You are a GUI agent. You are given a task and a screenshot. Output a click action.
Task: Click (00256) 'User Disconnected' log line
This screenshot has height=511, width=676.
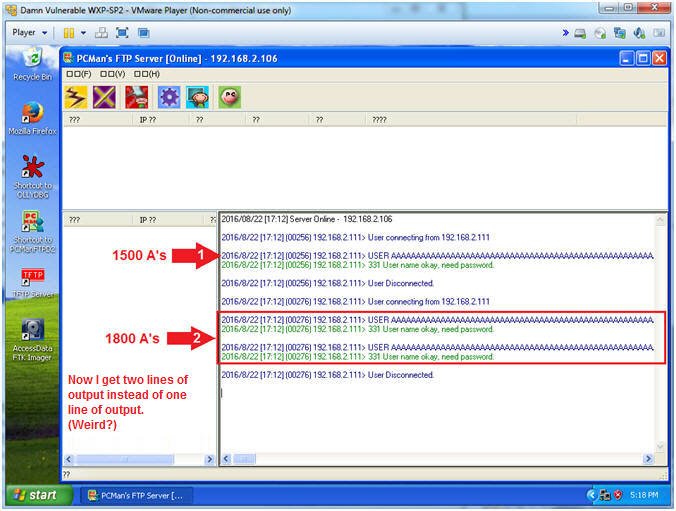point(327,283)
